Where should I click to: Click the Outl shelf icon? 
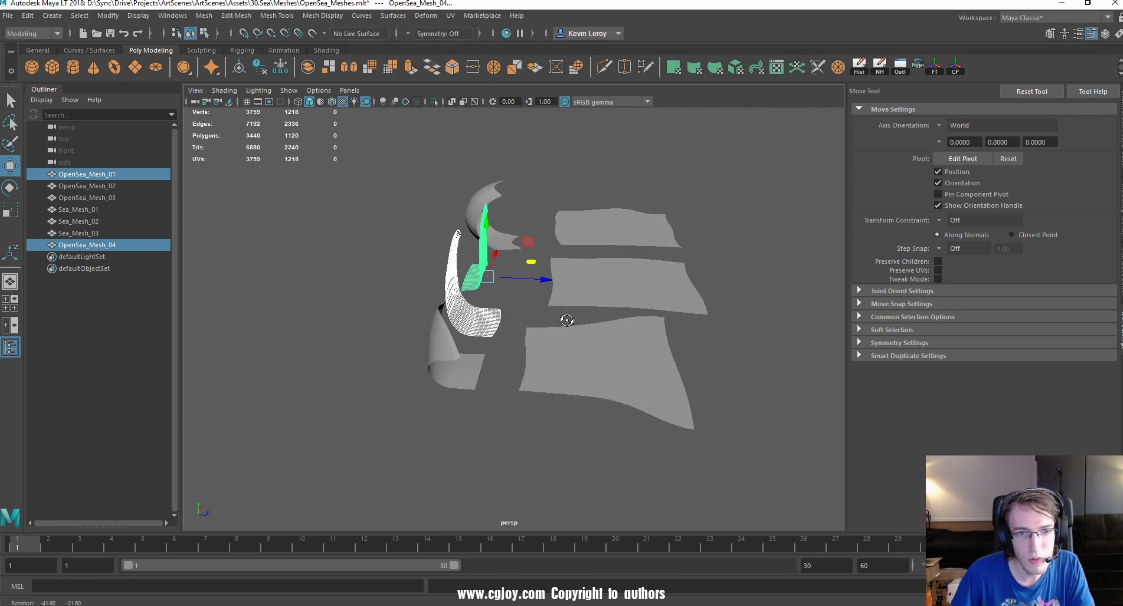click(900, 67)
